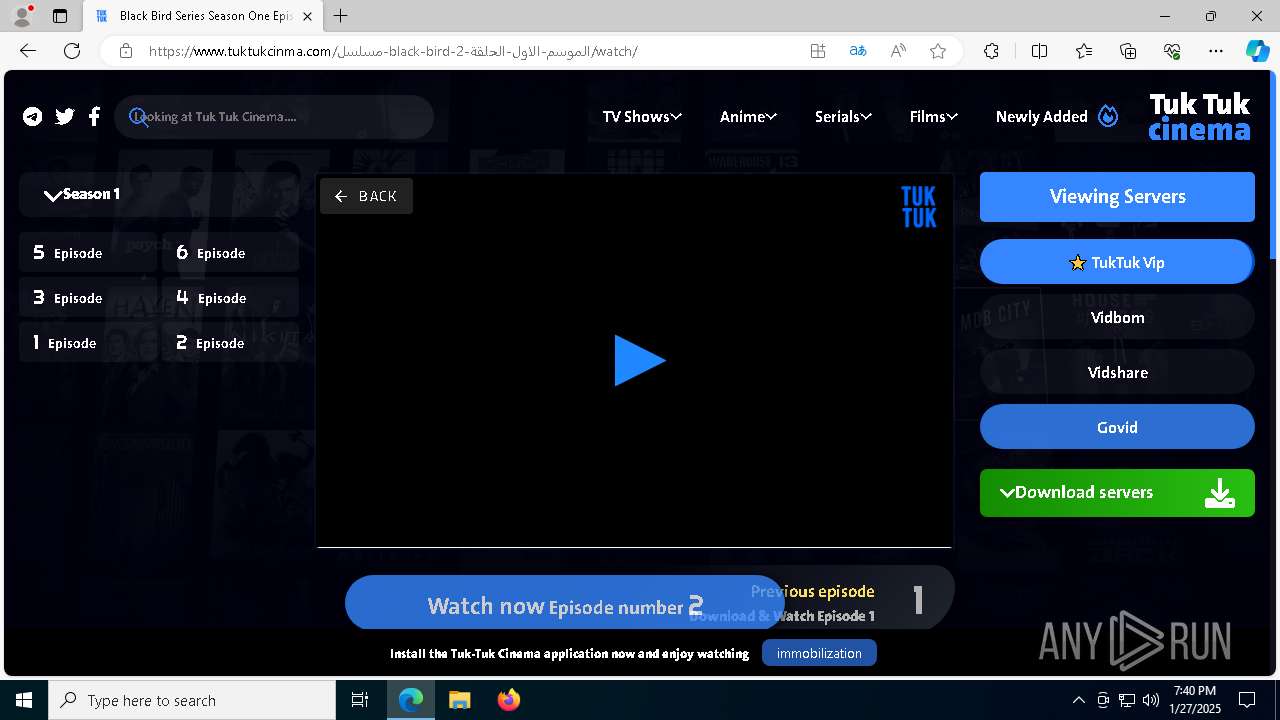Focus the Tuk Tuk Cinema search field
Viewport: 1280px width, 720px height.
point(274,117)
